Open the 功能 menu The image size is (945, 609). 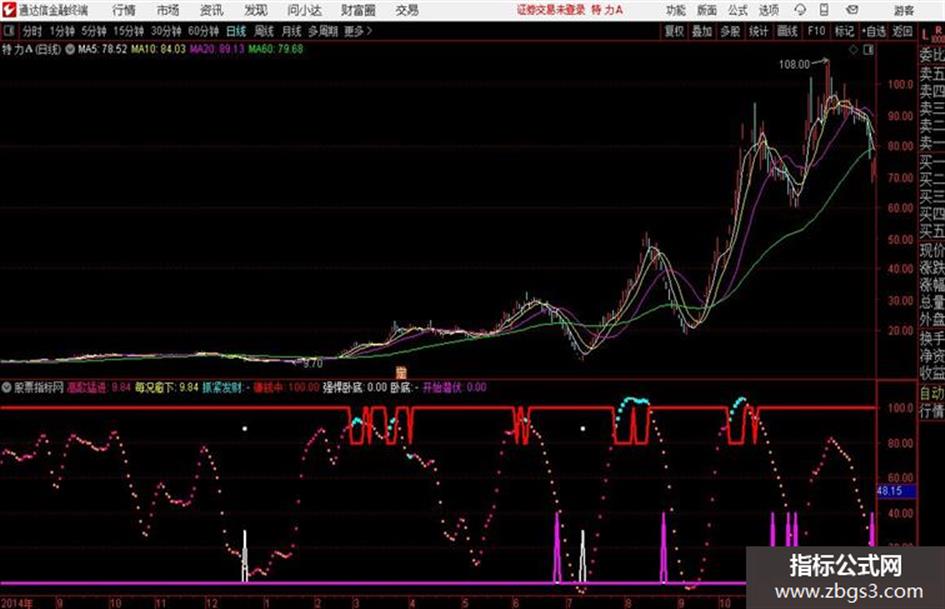[x=676, y=10]
